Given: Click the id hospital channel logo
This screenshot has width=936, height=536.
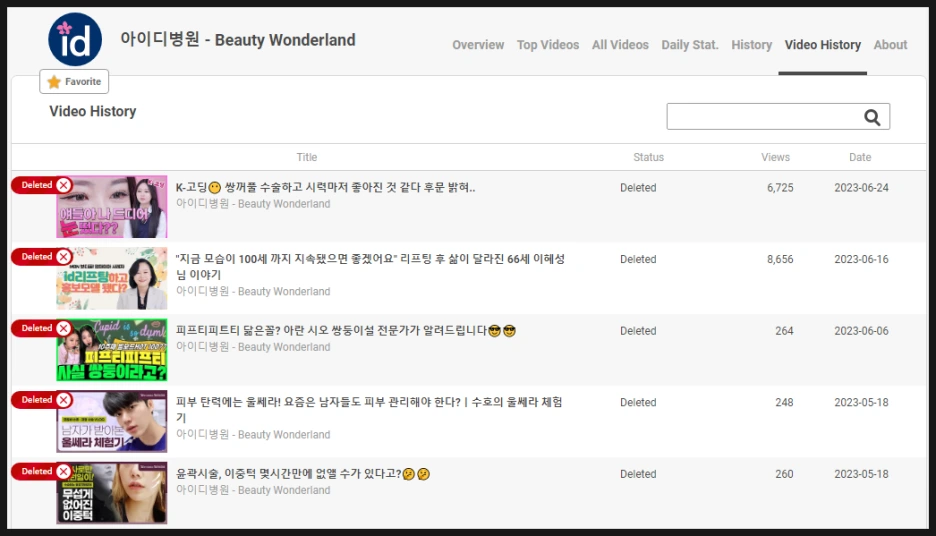Looking at the screenshot, I should coord(75,39).
